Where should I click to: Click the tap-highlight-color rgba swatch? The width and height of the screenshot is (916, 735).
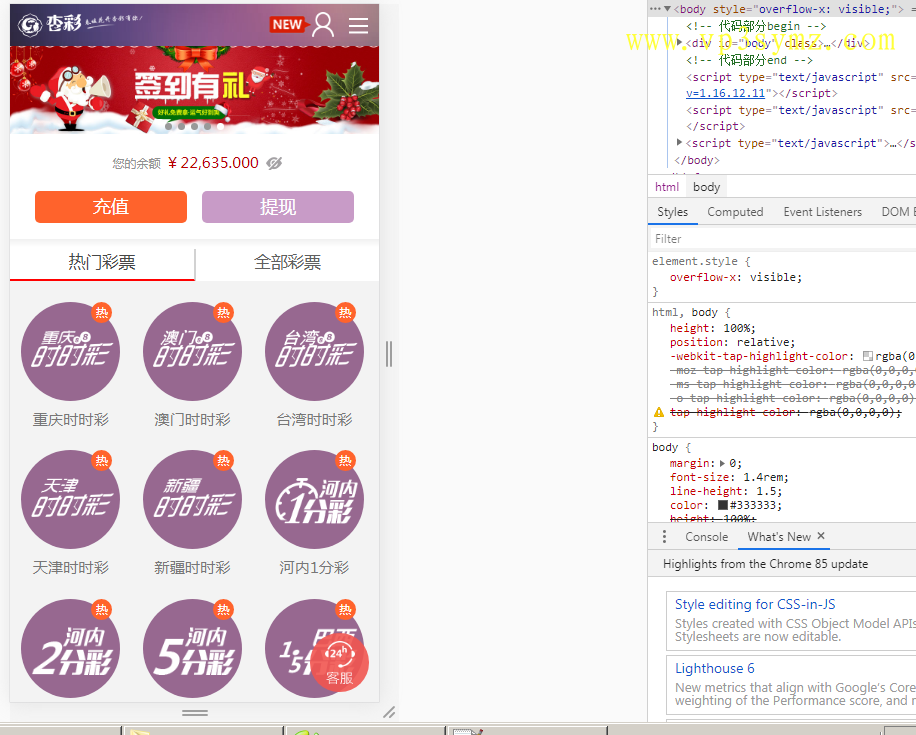click(x=868, y=356)
